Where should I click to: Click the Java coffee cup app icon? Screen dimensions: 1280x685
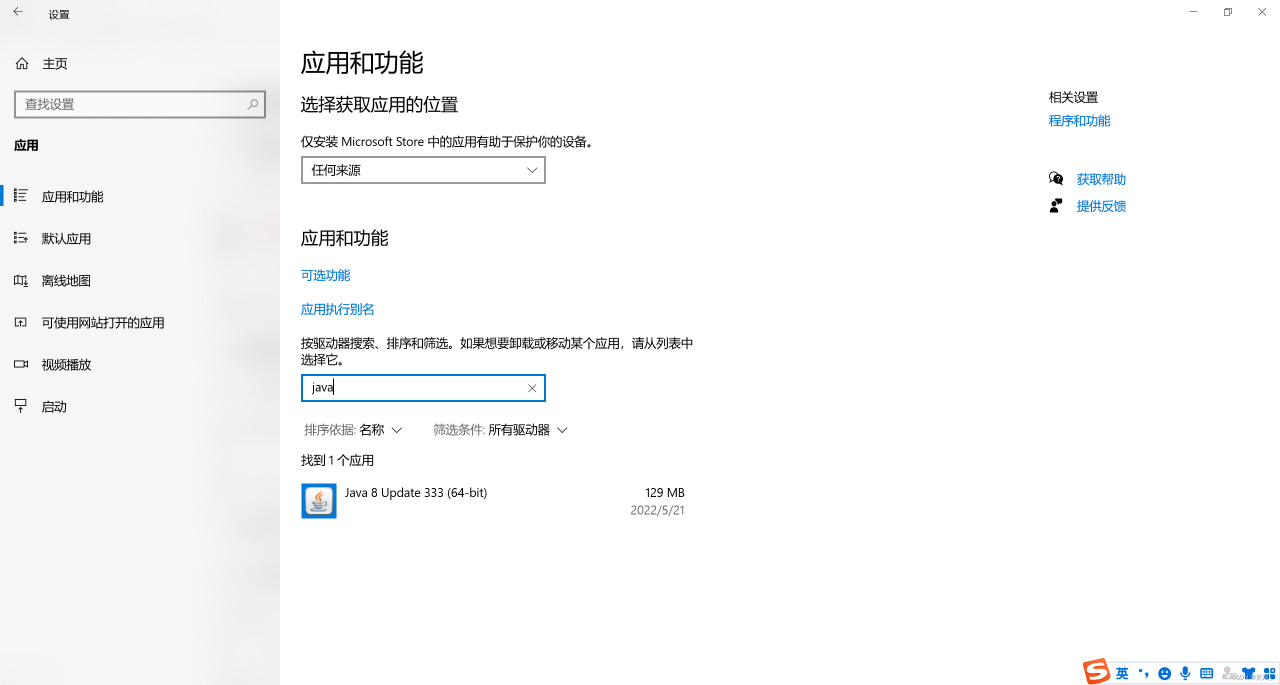pos(319,501)
